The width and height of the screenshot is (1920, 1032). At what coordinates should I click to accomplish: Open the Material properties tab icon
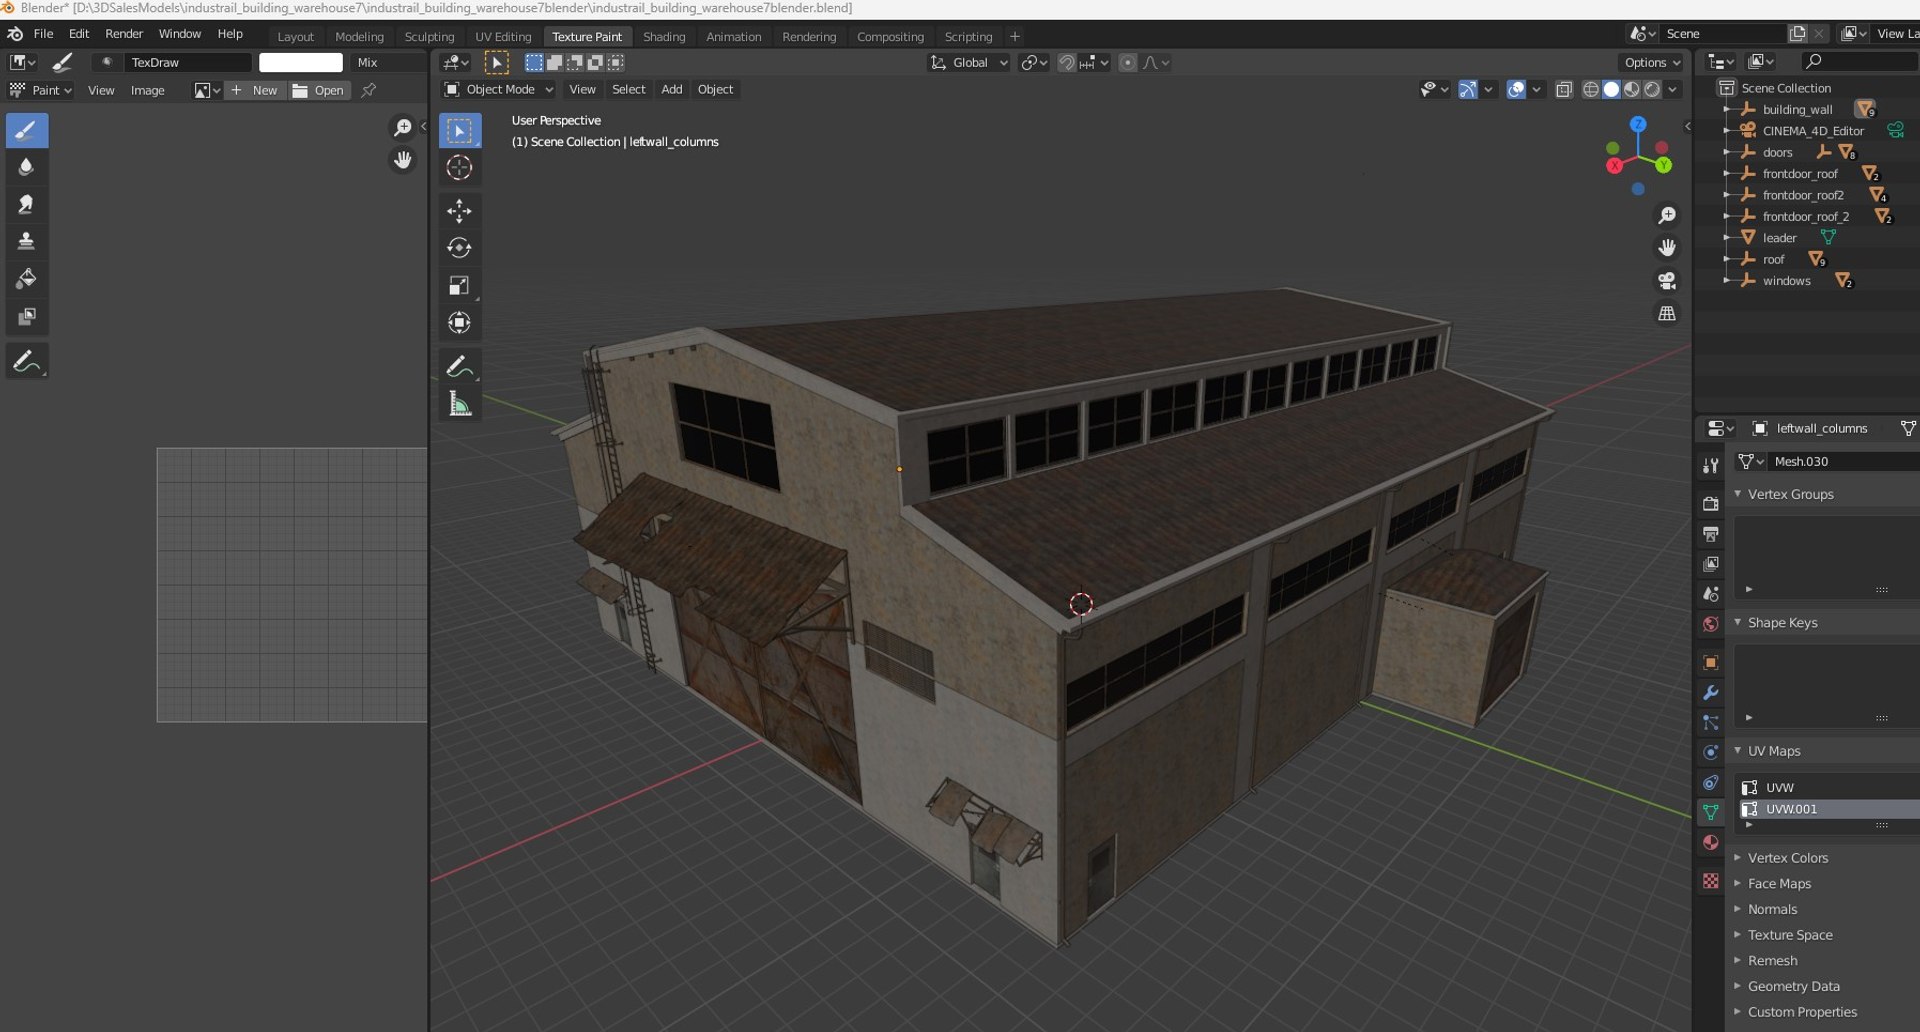(1710, 842)
